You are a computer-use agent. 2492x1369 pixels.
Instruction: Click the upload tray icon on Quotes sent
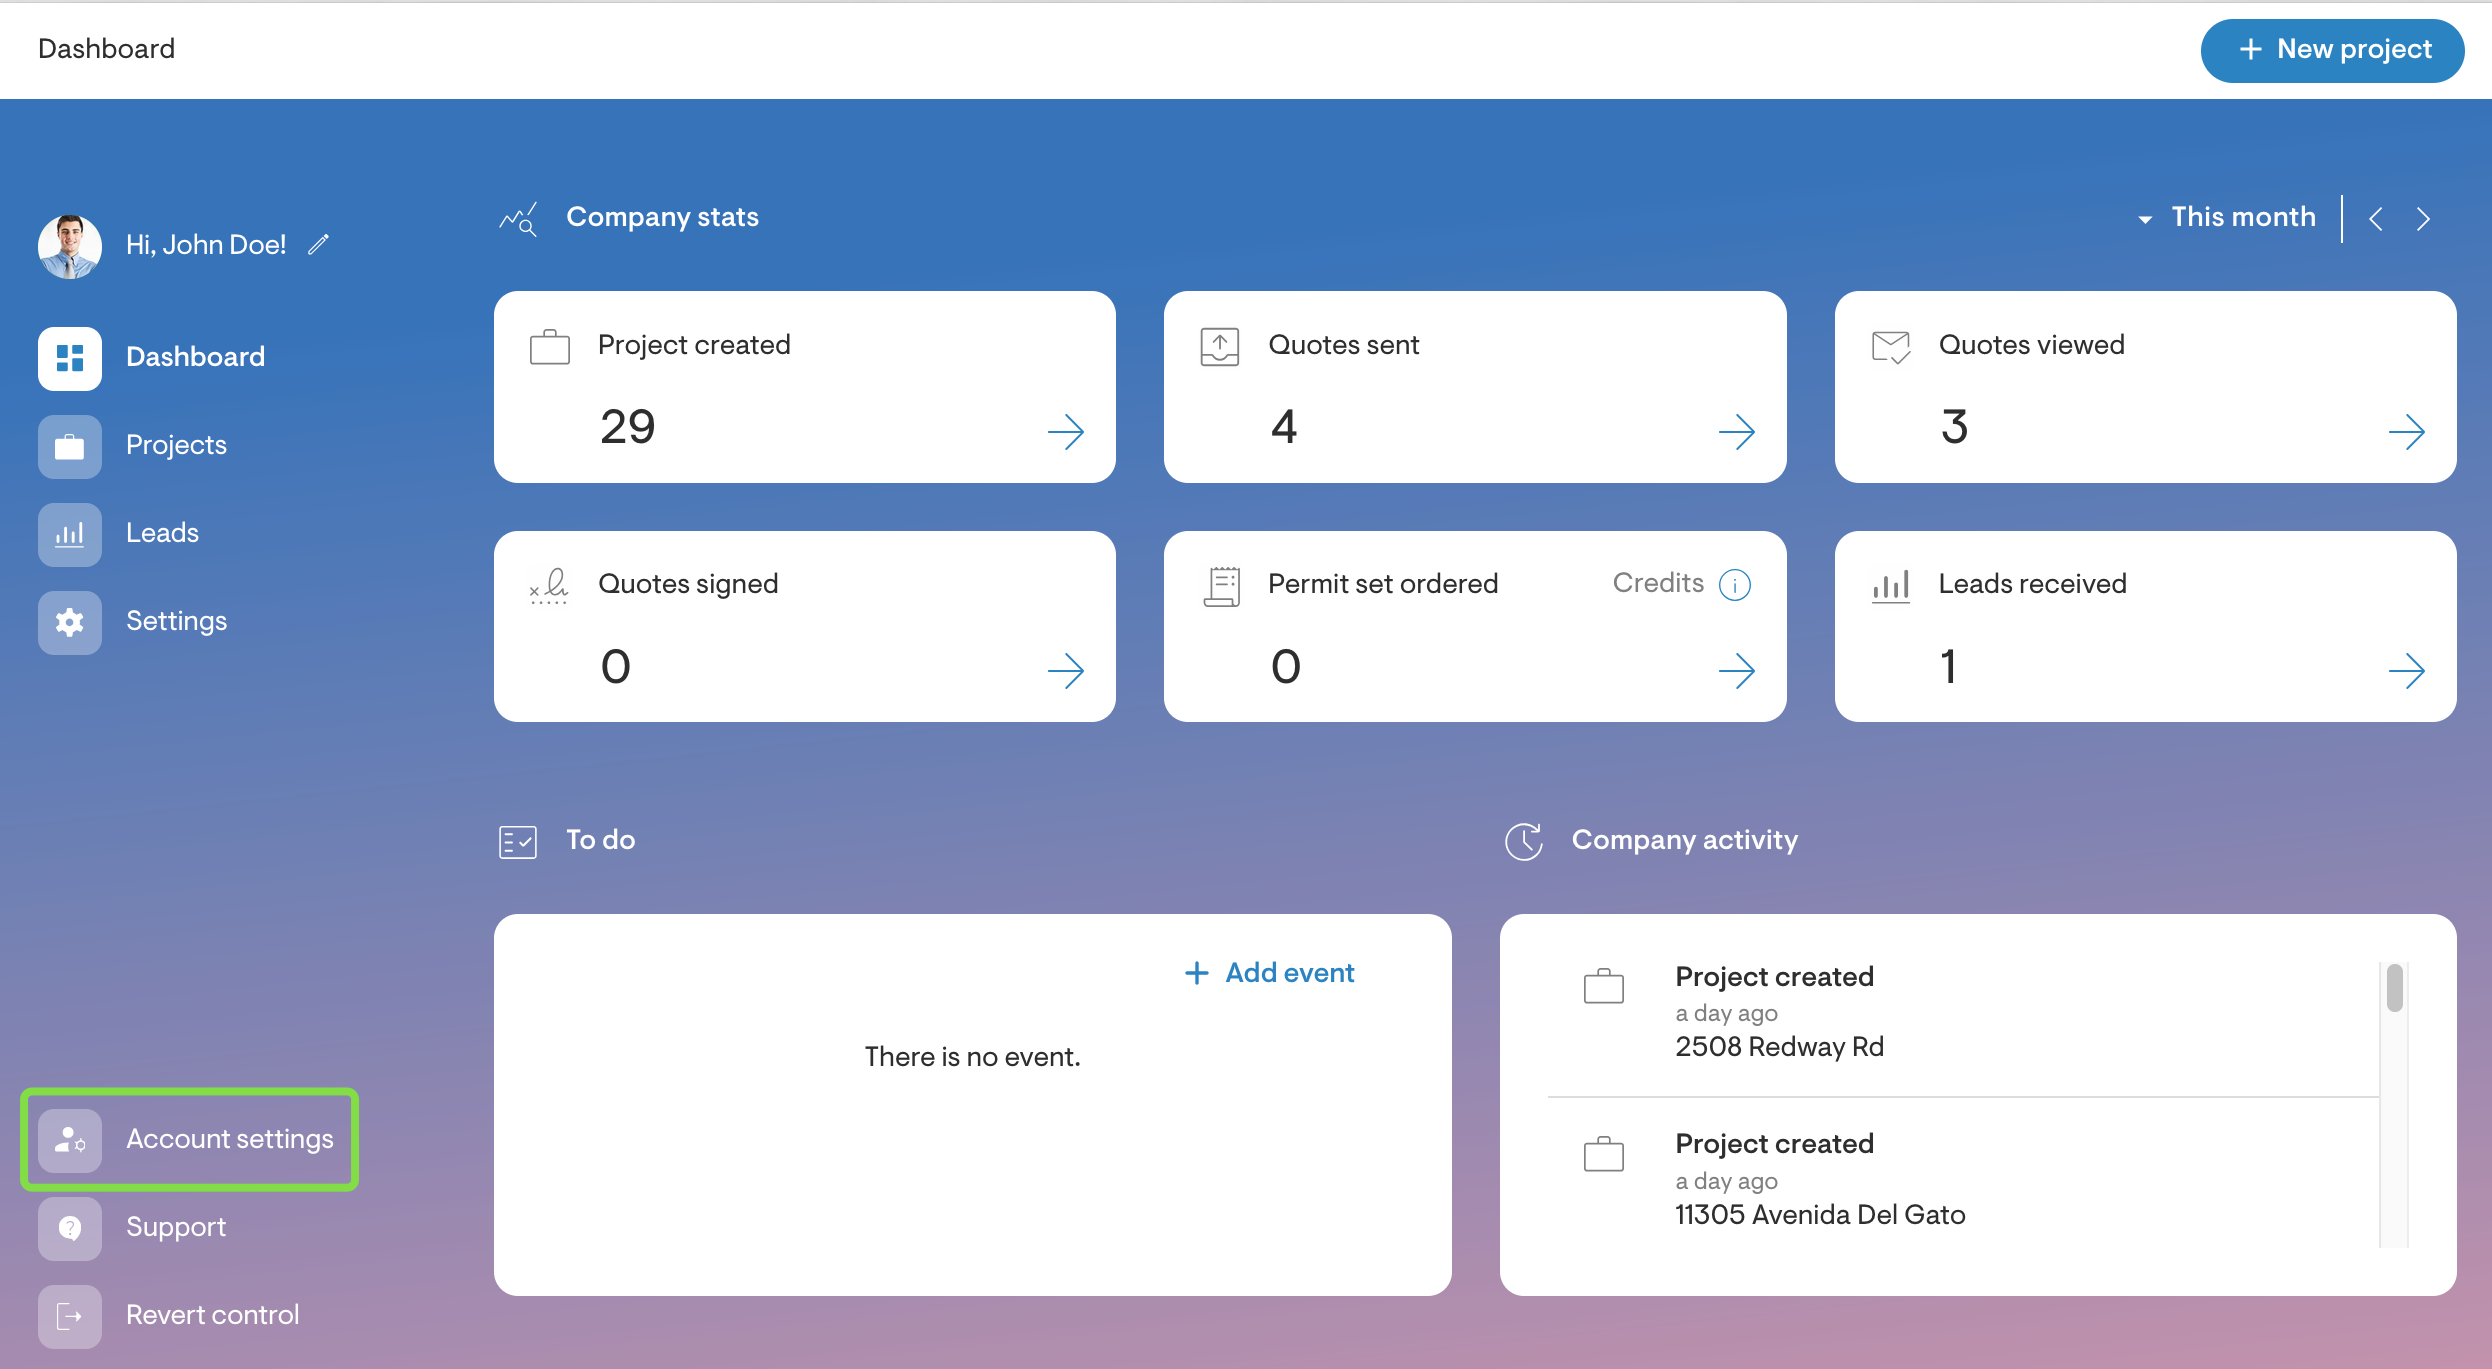click(x=1219, y=347)
